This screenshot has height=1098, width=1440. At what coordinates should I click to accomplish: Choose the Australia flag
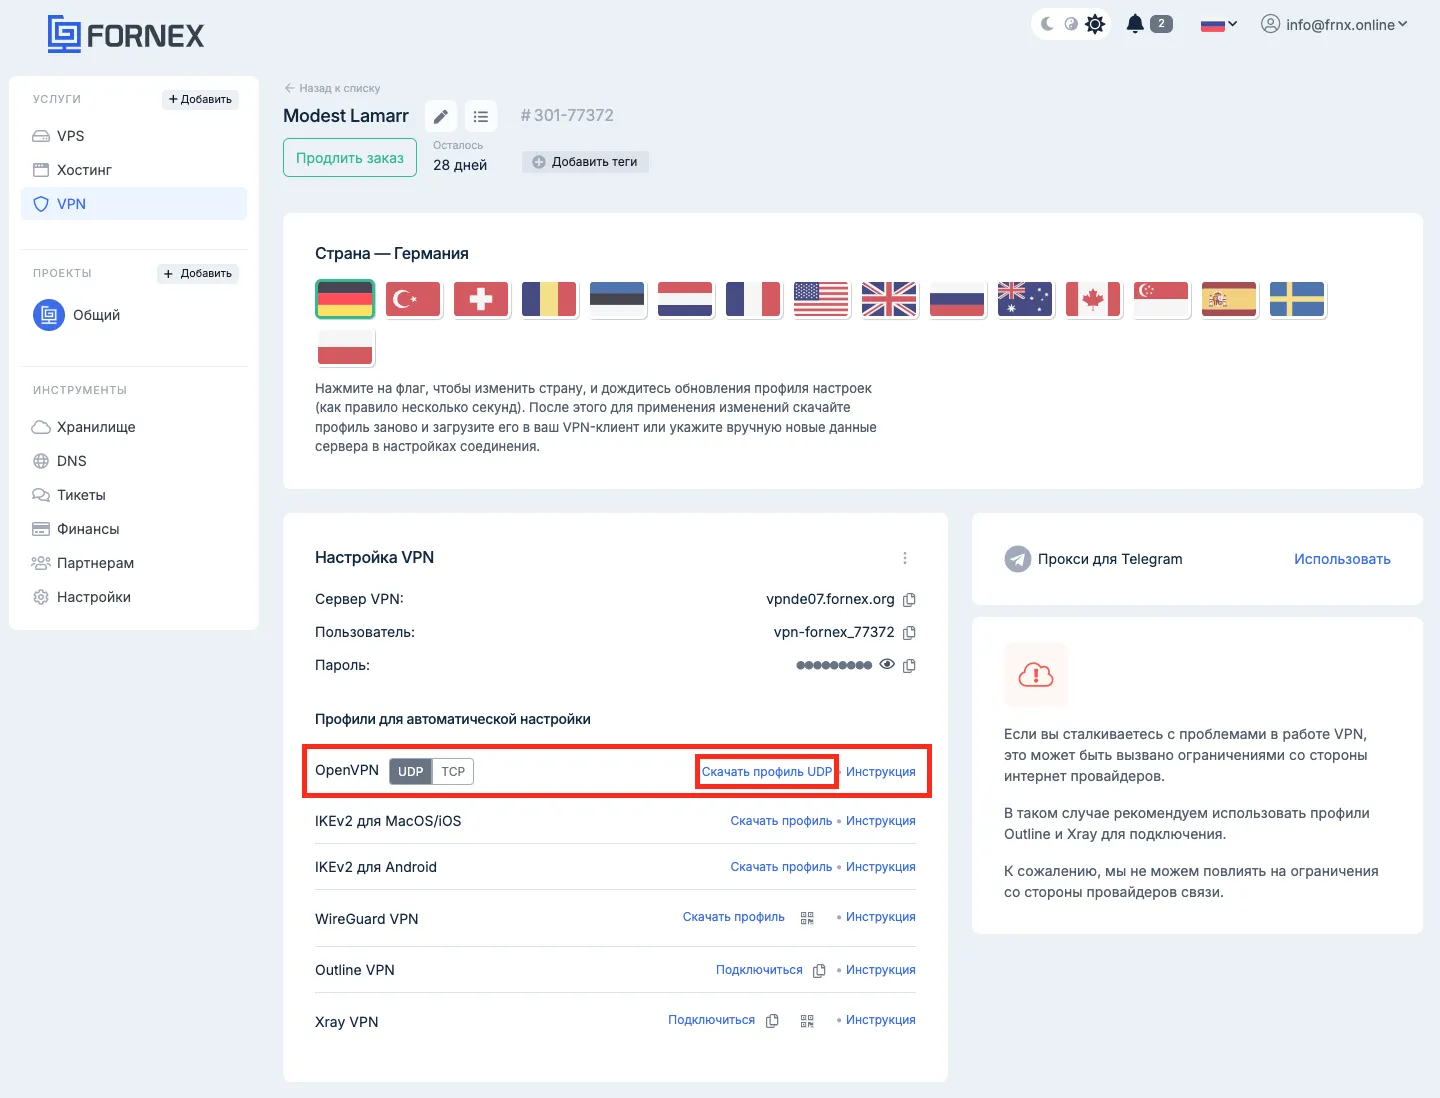tap(1025, 299)
